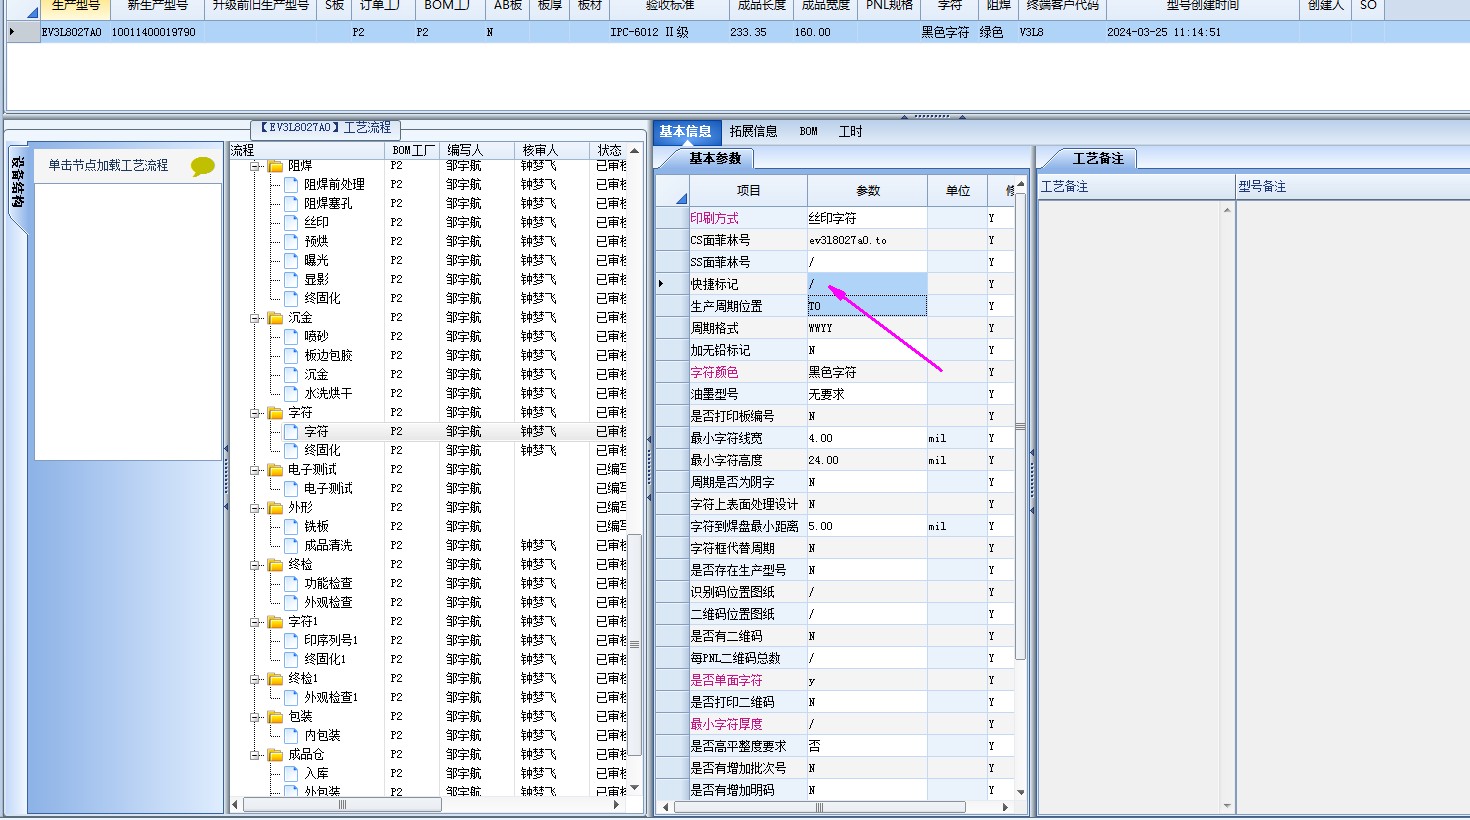Select the EV3L8027A0 row in top grid
1470x820 pixels.
735,32
